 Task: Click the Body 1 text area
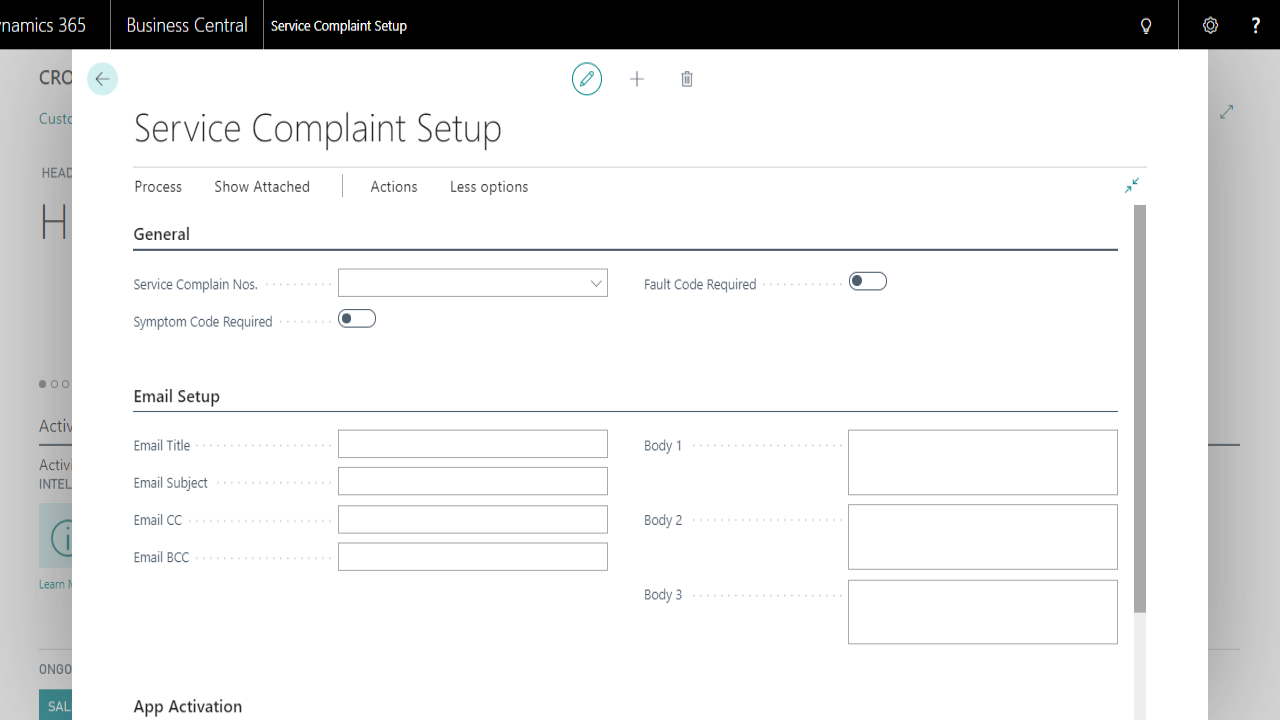[x=982, y=462]
